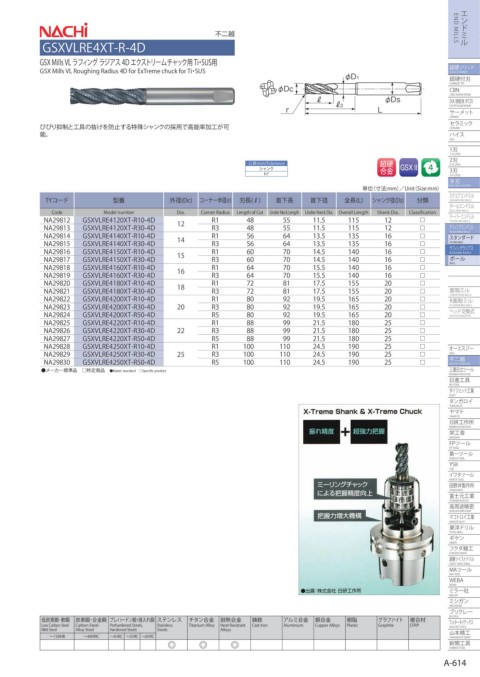Image resolution: width=480 pixels, height=677 pixels.
Task: Select the 東洋ドリル maker tab
Action: click(464, 528)
